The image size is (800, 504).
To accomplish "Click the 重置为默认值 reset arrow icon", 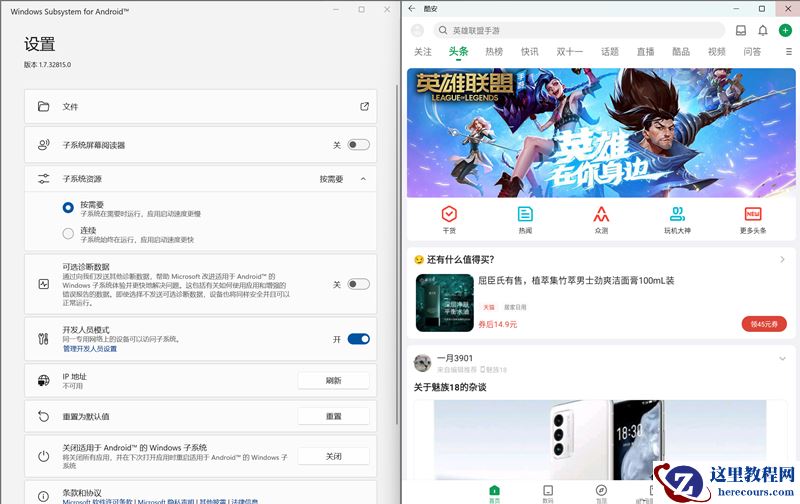I will click(43, 416).
